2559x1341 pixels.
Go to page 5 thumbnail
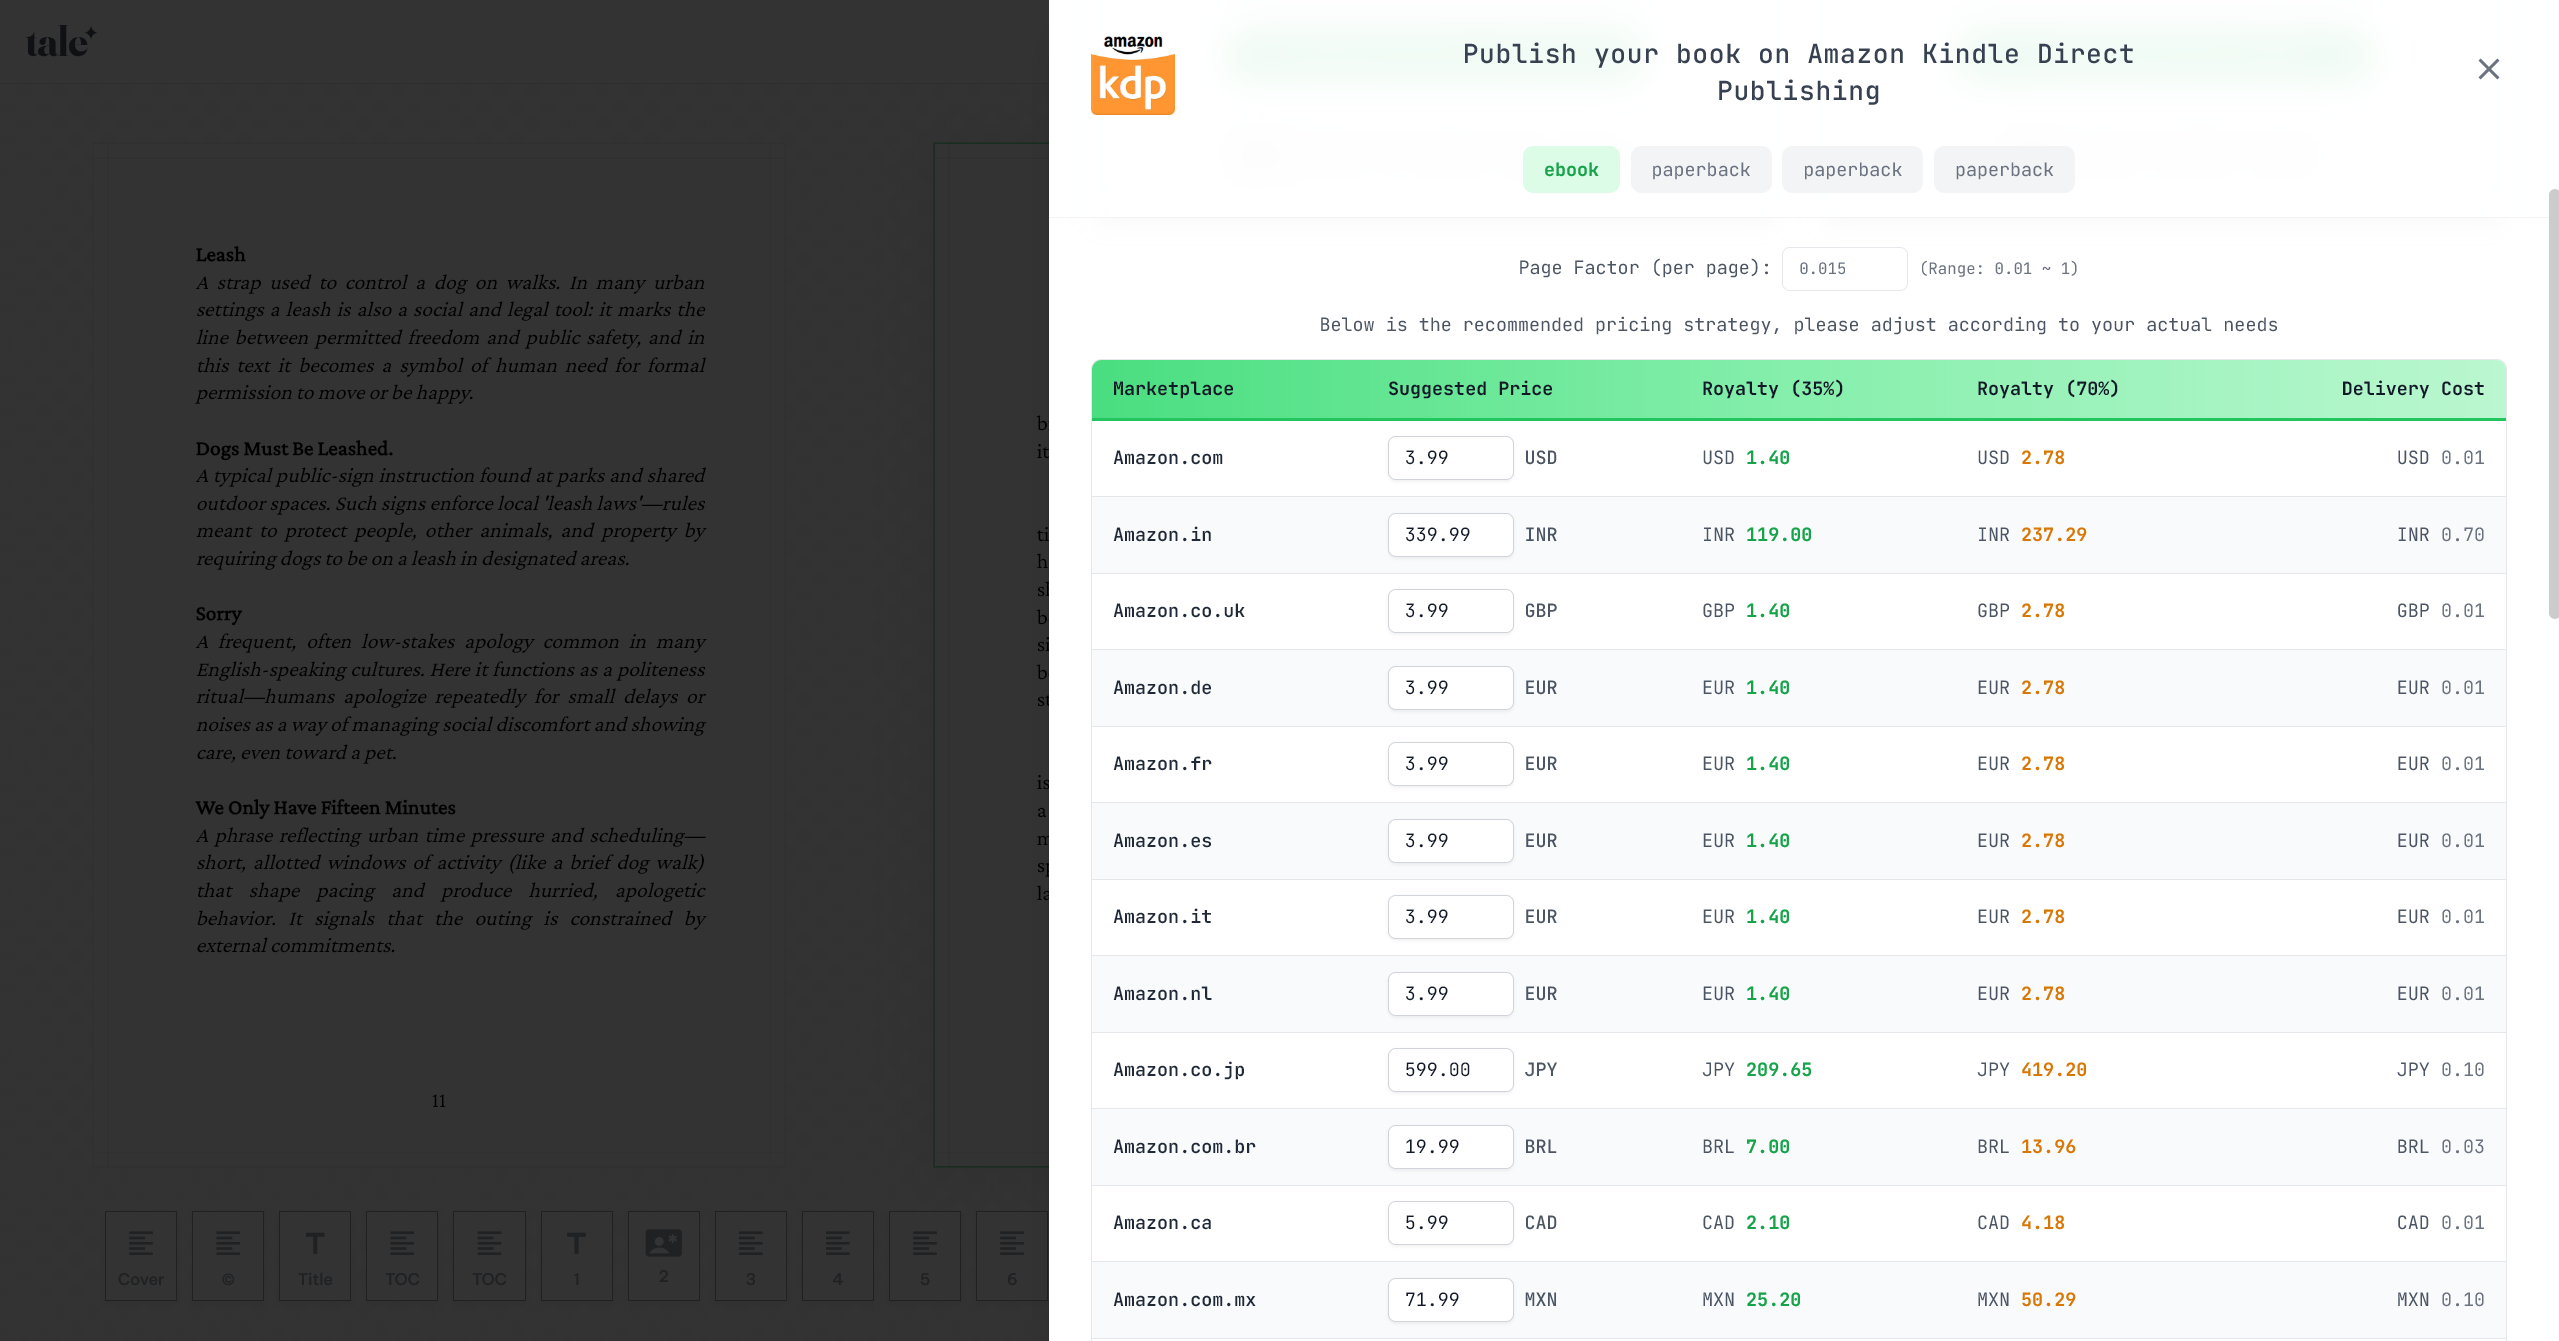pos(925,1255)
